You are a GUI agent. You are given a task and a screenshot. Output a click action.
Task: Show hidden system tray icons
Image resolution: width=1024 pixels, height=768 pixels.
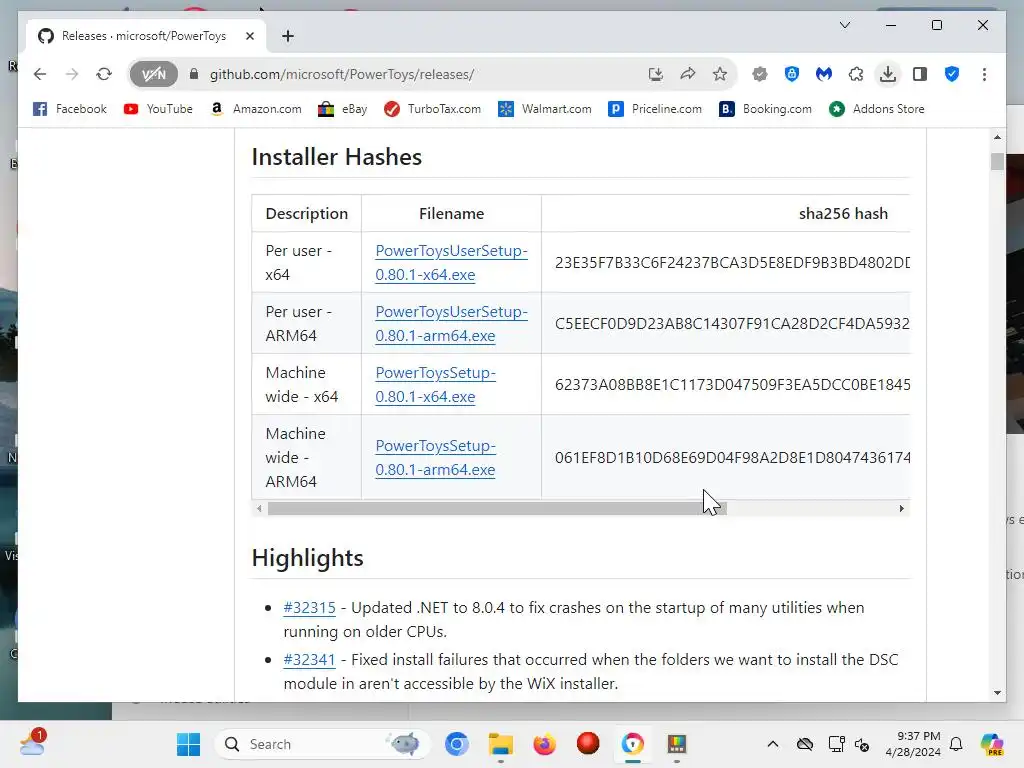[773, 744]
